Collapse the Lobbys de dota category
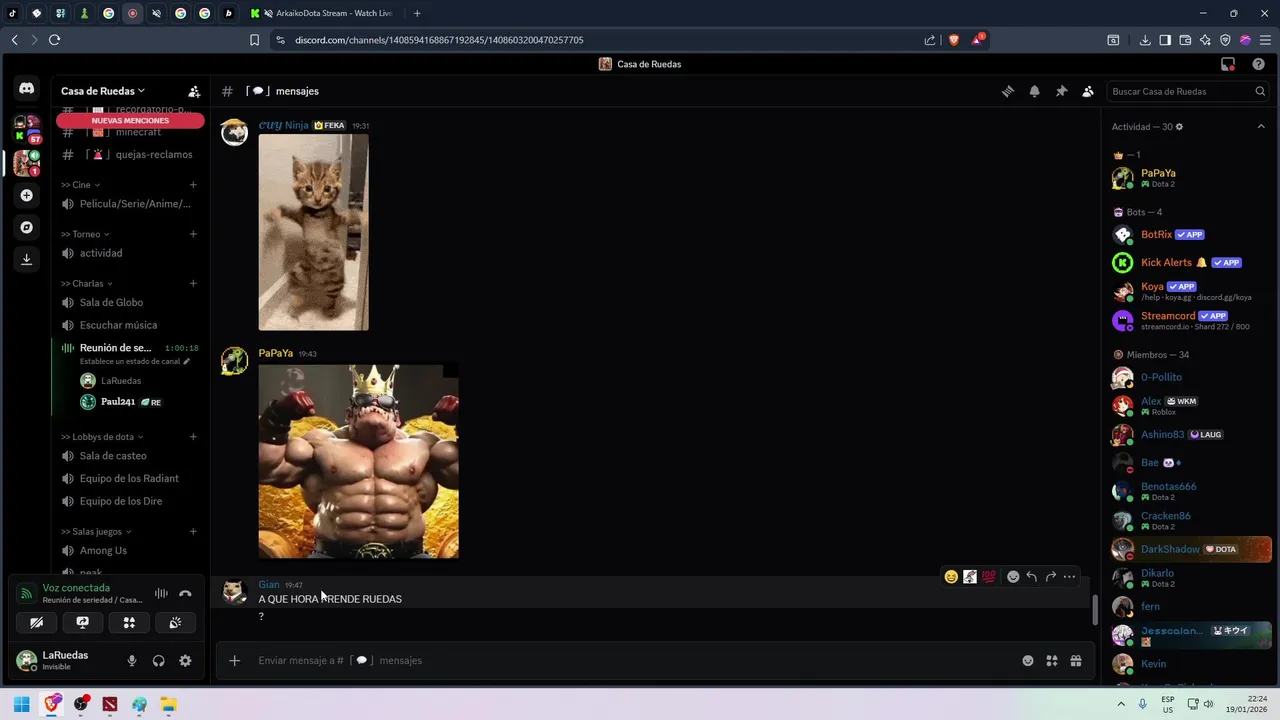The height and width of the screenshot is (720, 1280). coord(102,437)
